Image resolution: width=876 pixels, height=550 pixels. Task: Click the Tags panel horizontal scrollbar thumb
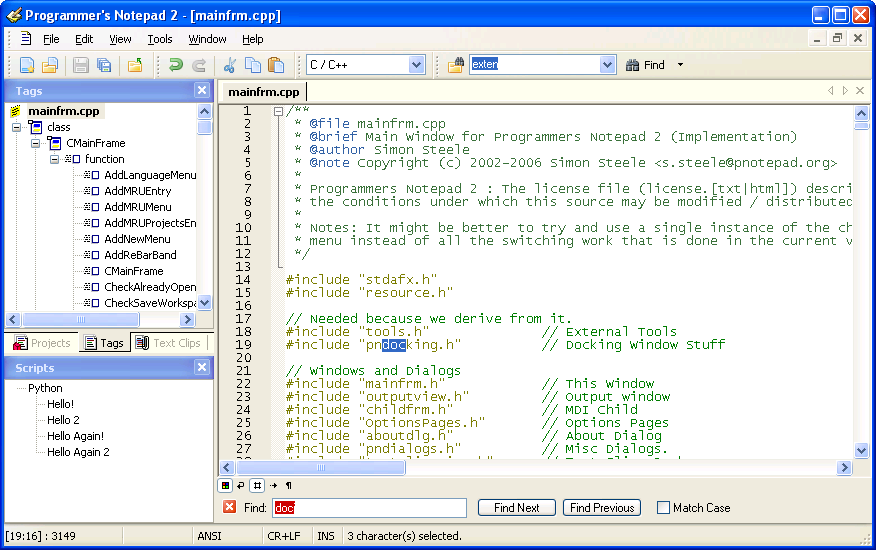click(x=80, y=319)
